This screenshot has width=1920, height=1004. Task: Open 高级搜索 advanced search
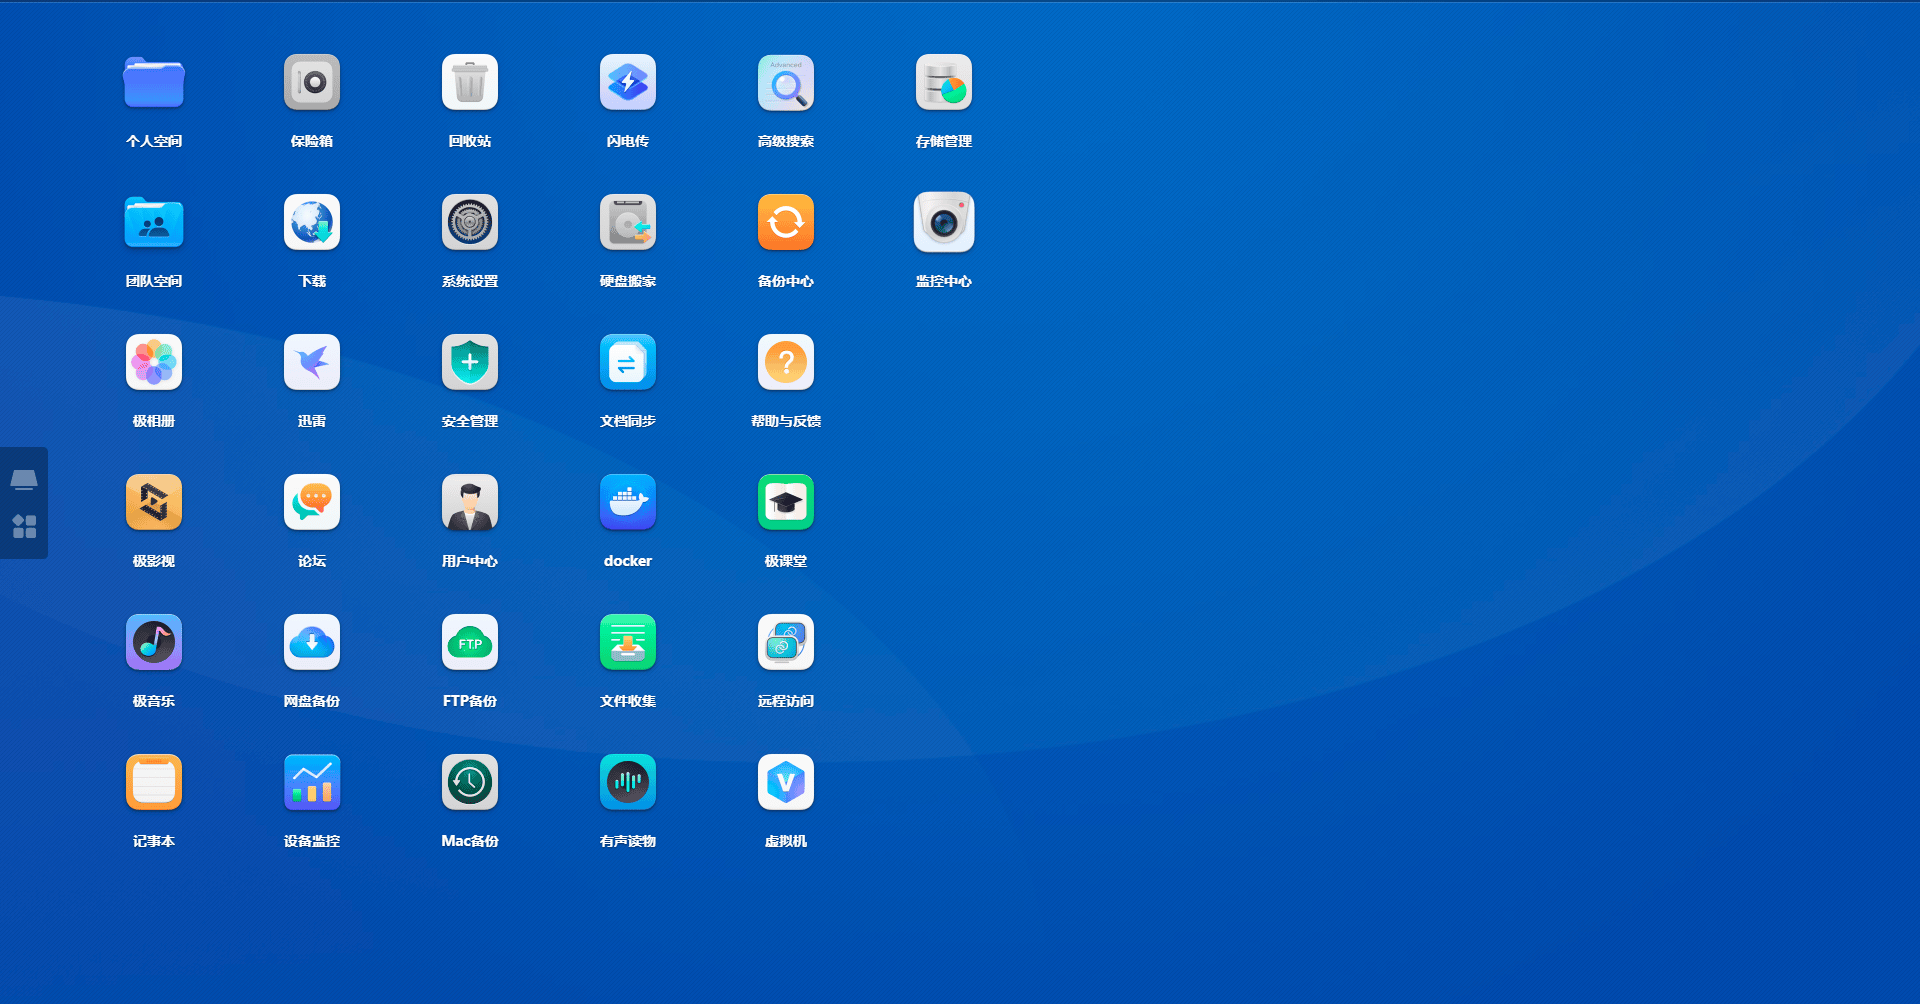[786, 82]
